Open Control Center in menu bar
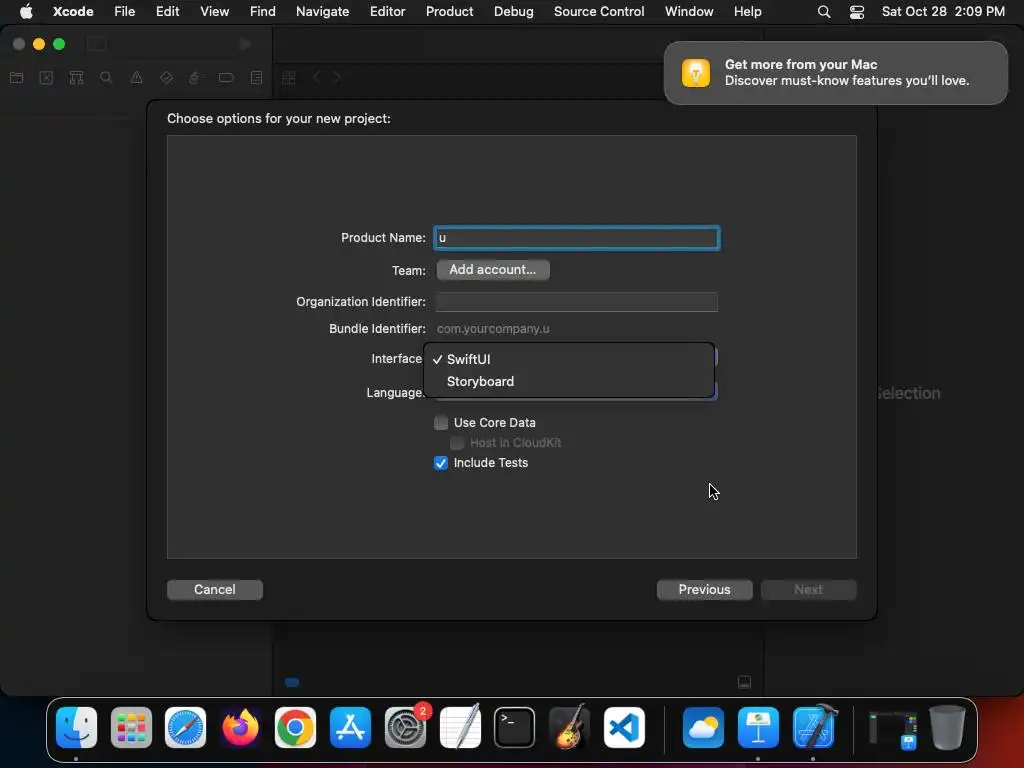The image size is (1024, 768). click(857, 12)
